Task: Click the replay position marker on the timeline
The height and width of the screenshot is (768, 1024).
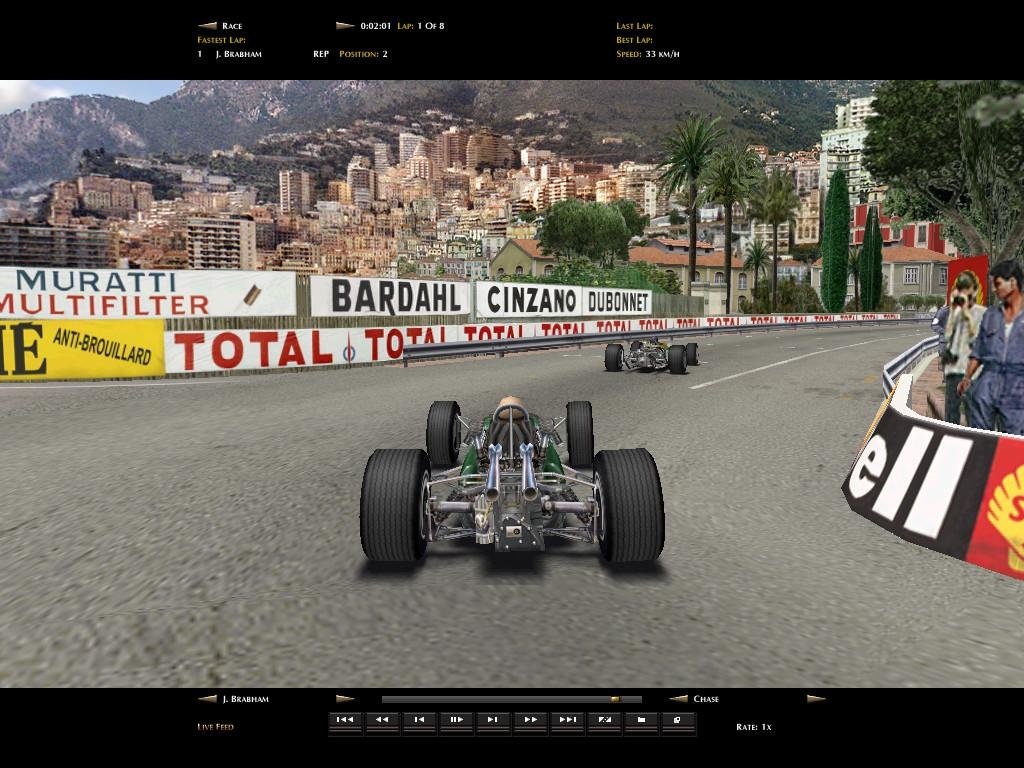Action: coord(615,699)
